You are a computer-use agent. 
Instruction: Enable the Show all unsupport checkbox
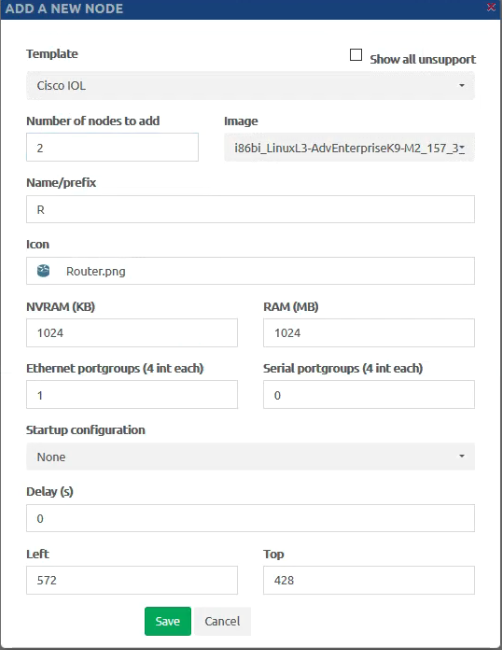(356, 55)
